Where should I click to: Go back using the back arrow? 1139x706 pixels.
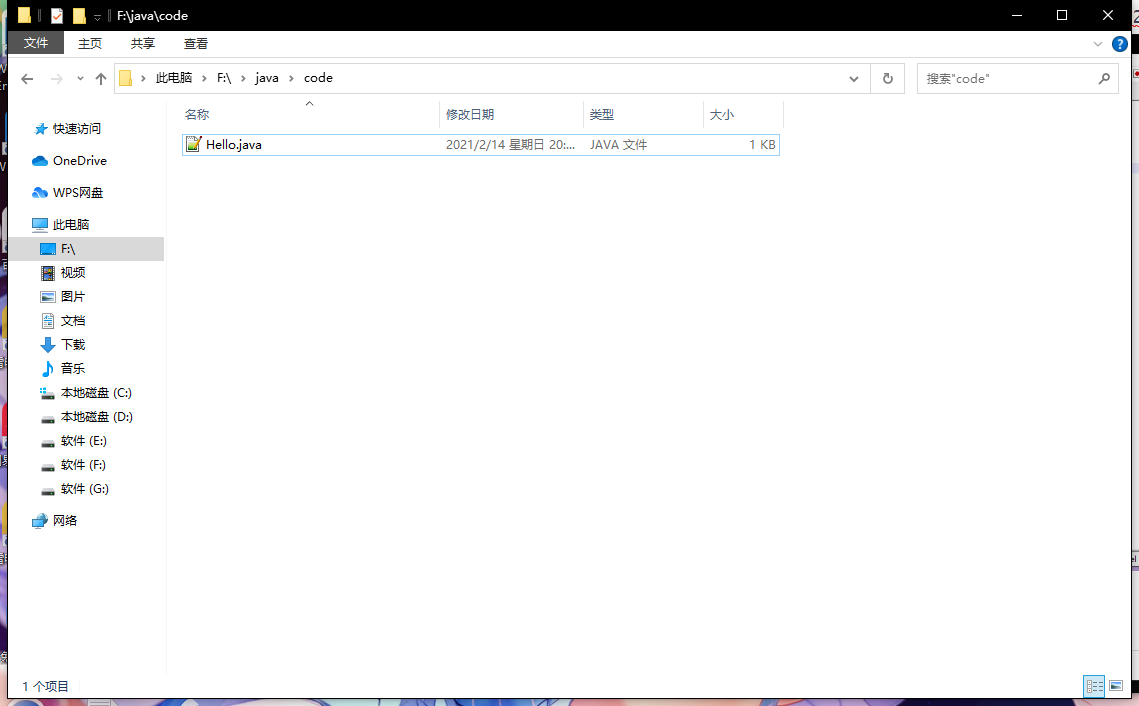[x=27, y=78]
